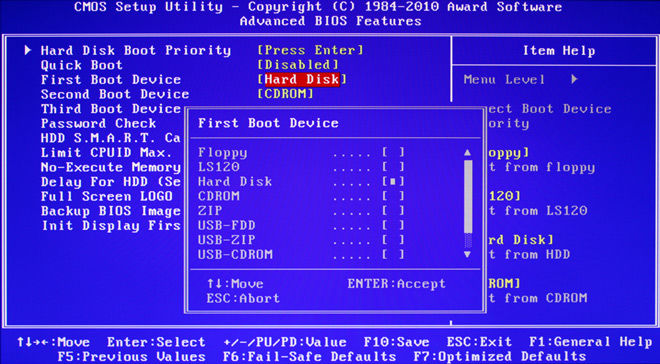Change the Disabled value for Quick Boot
The height and width of the screenshot is (364, 660).
[x=298, y=65]
